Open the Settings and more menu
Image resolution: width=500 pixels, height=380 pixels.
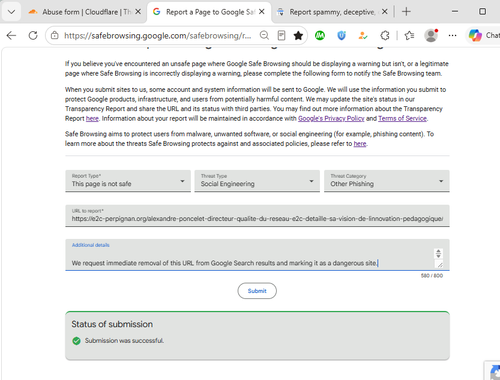(x=452, y=35)
